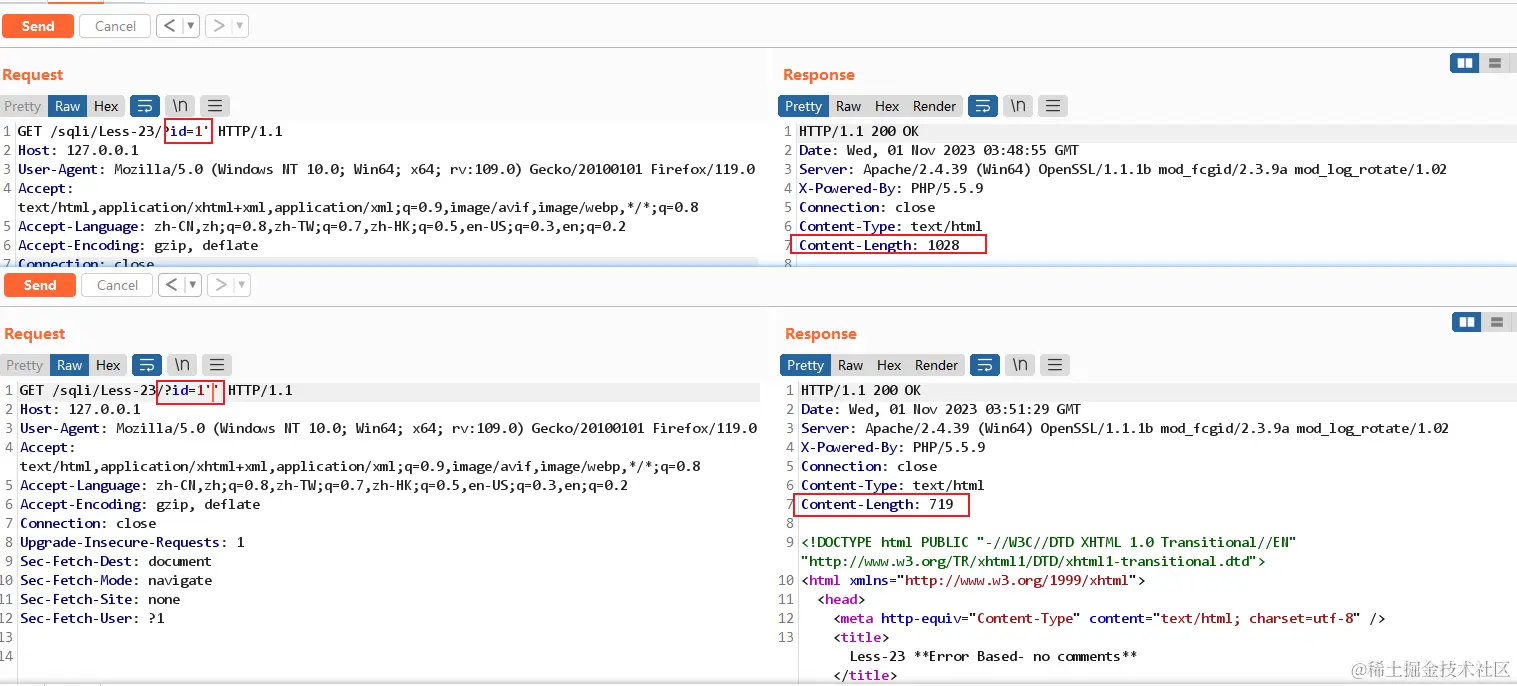Select Pretty tab of upper Request

pyautogui.click(x=23, y=106)
